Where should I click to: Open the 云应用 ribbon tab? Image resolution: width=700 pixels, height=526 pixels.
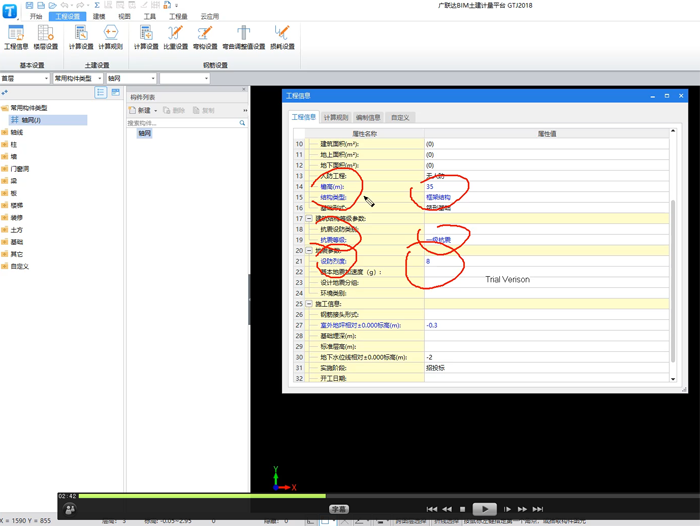coord(209,17)
